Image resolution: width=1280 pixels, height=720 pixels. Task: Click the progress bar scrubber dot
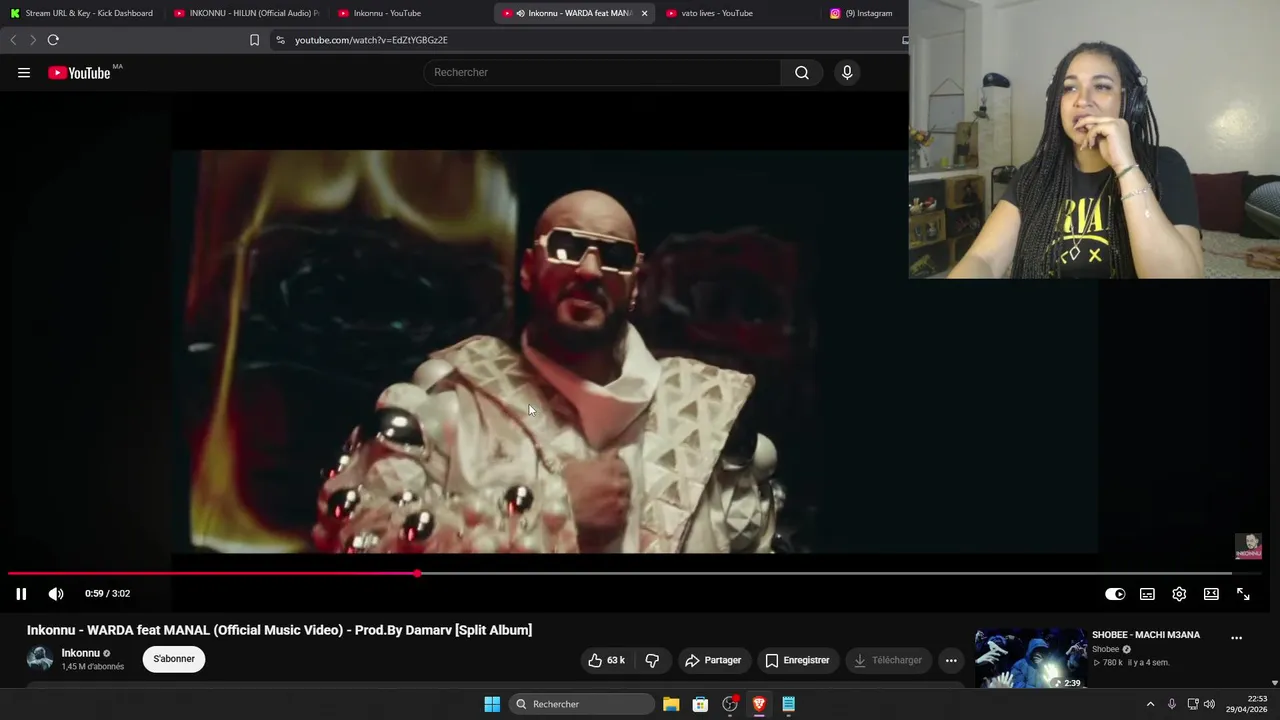[x=417, y=574]
